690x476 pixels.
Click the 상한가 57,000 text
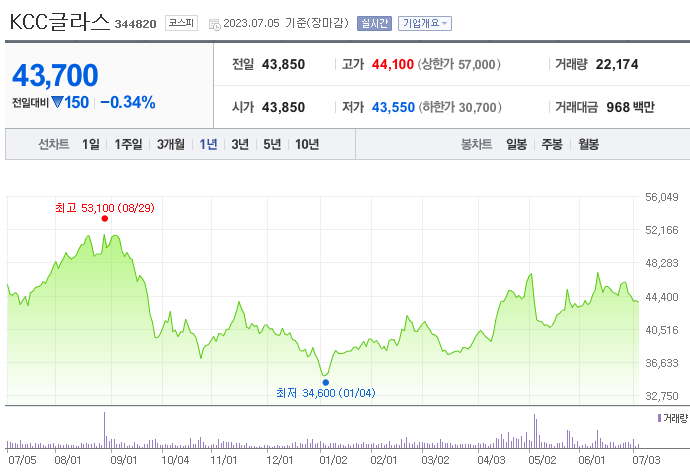click(x=459, y=65)
